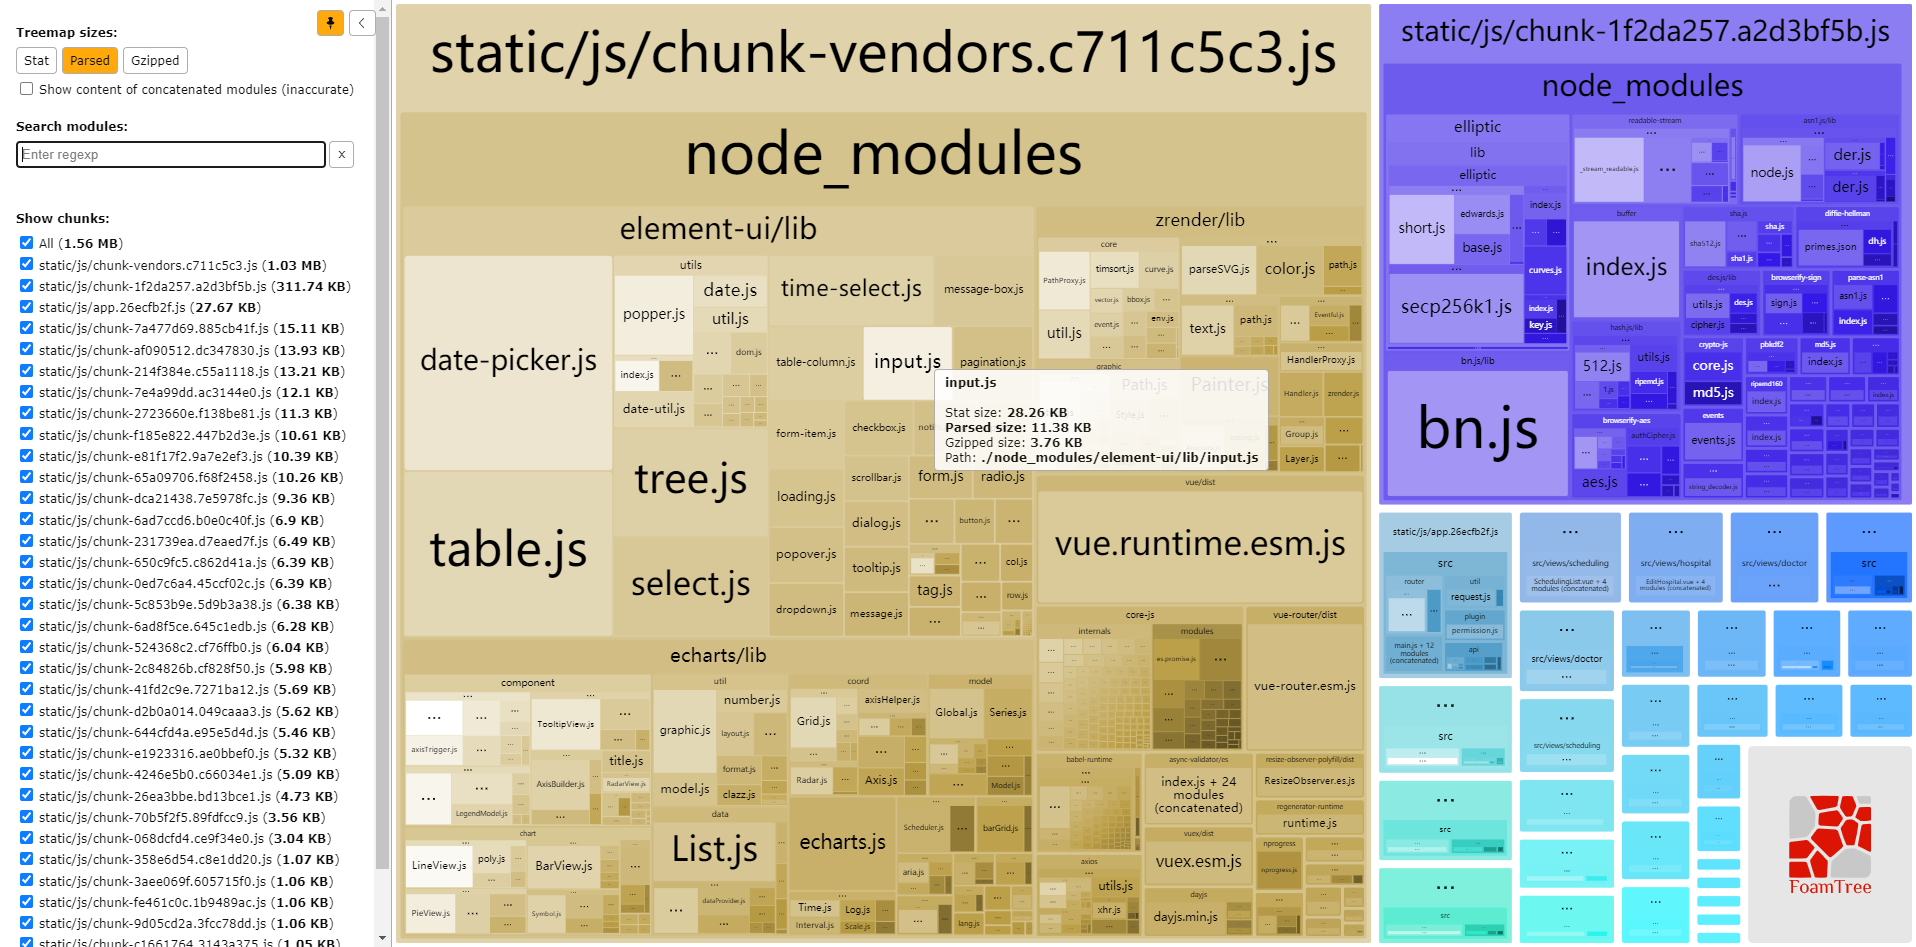Click the FoamTree logo
This screenshot has height=947, width=1916.
(x=1830, y=845)
